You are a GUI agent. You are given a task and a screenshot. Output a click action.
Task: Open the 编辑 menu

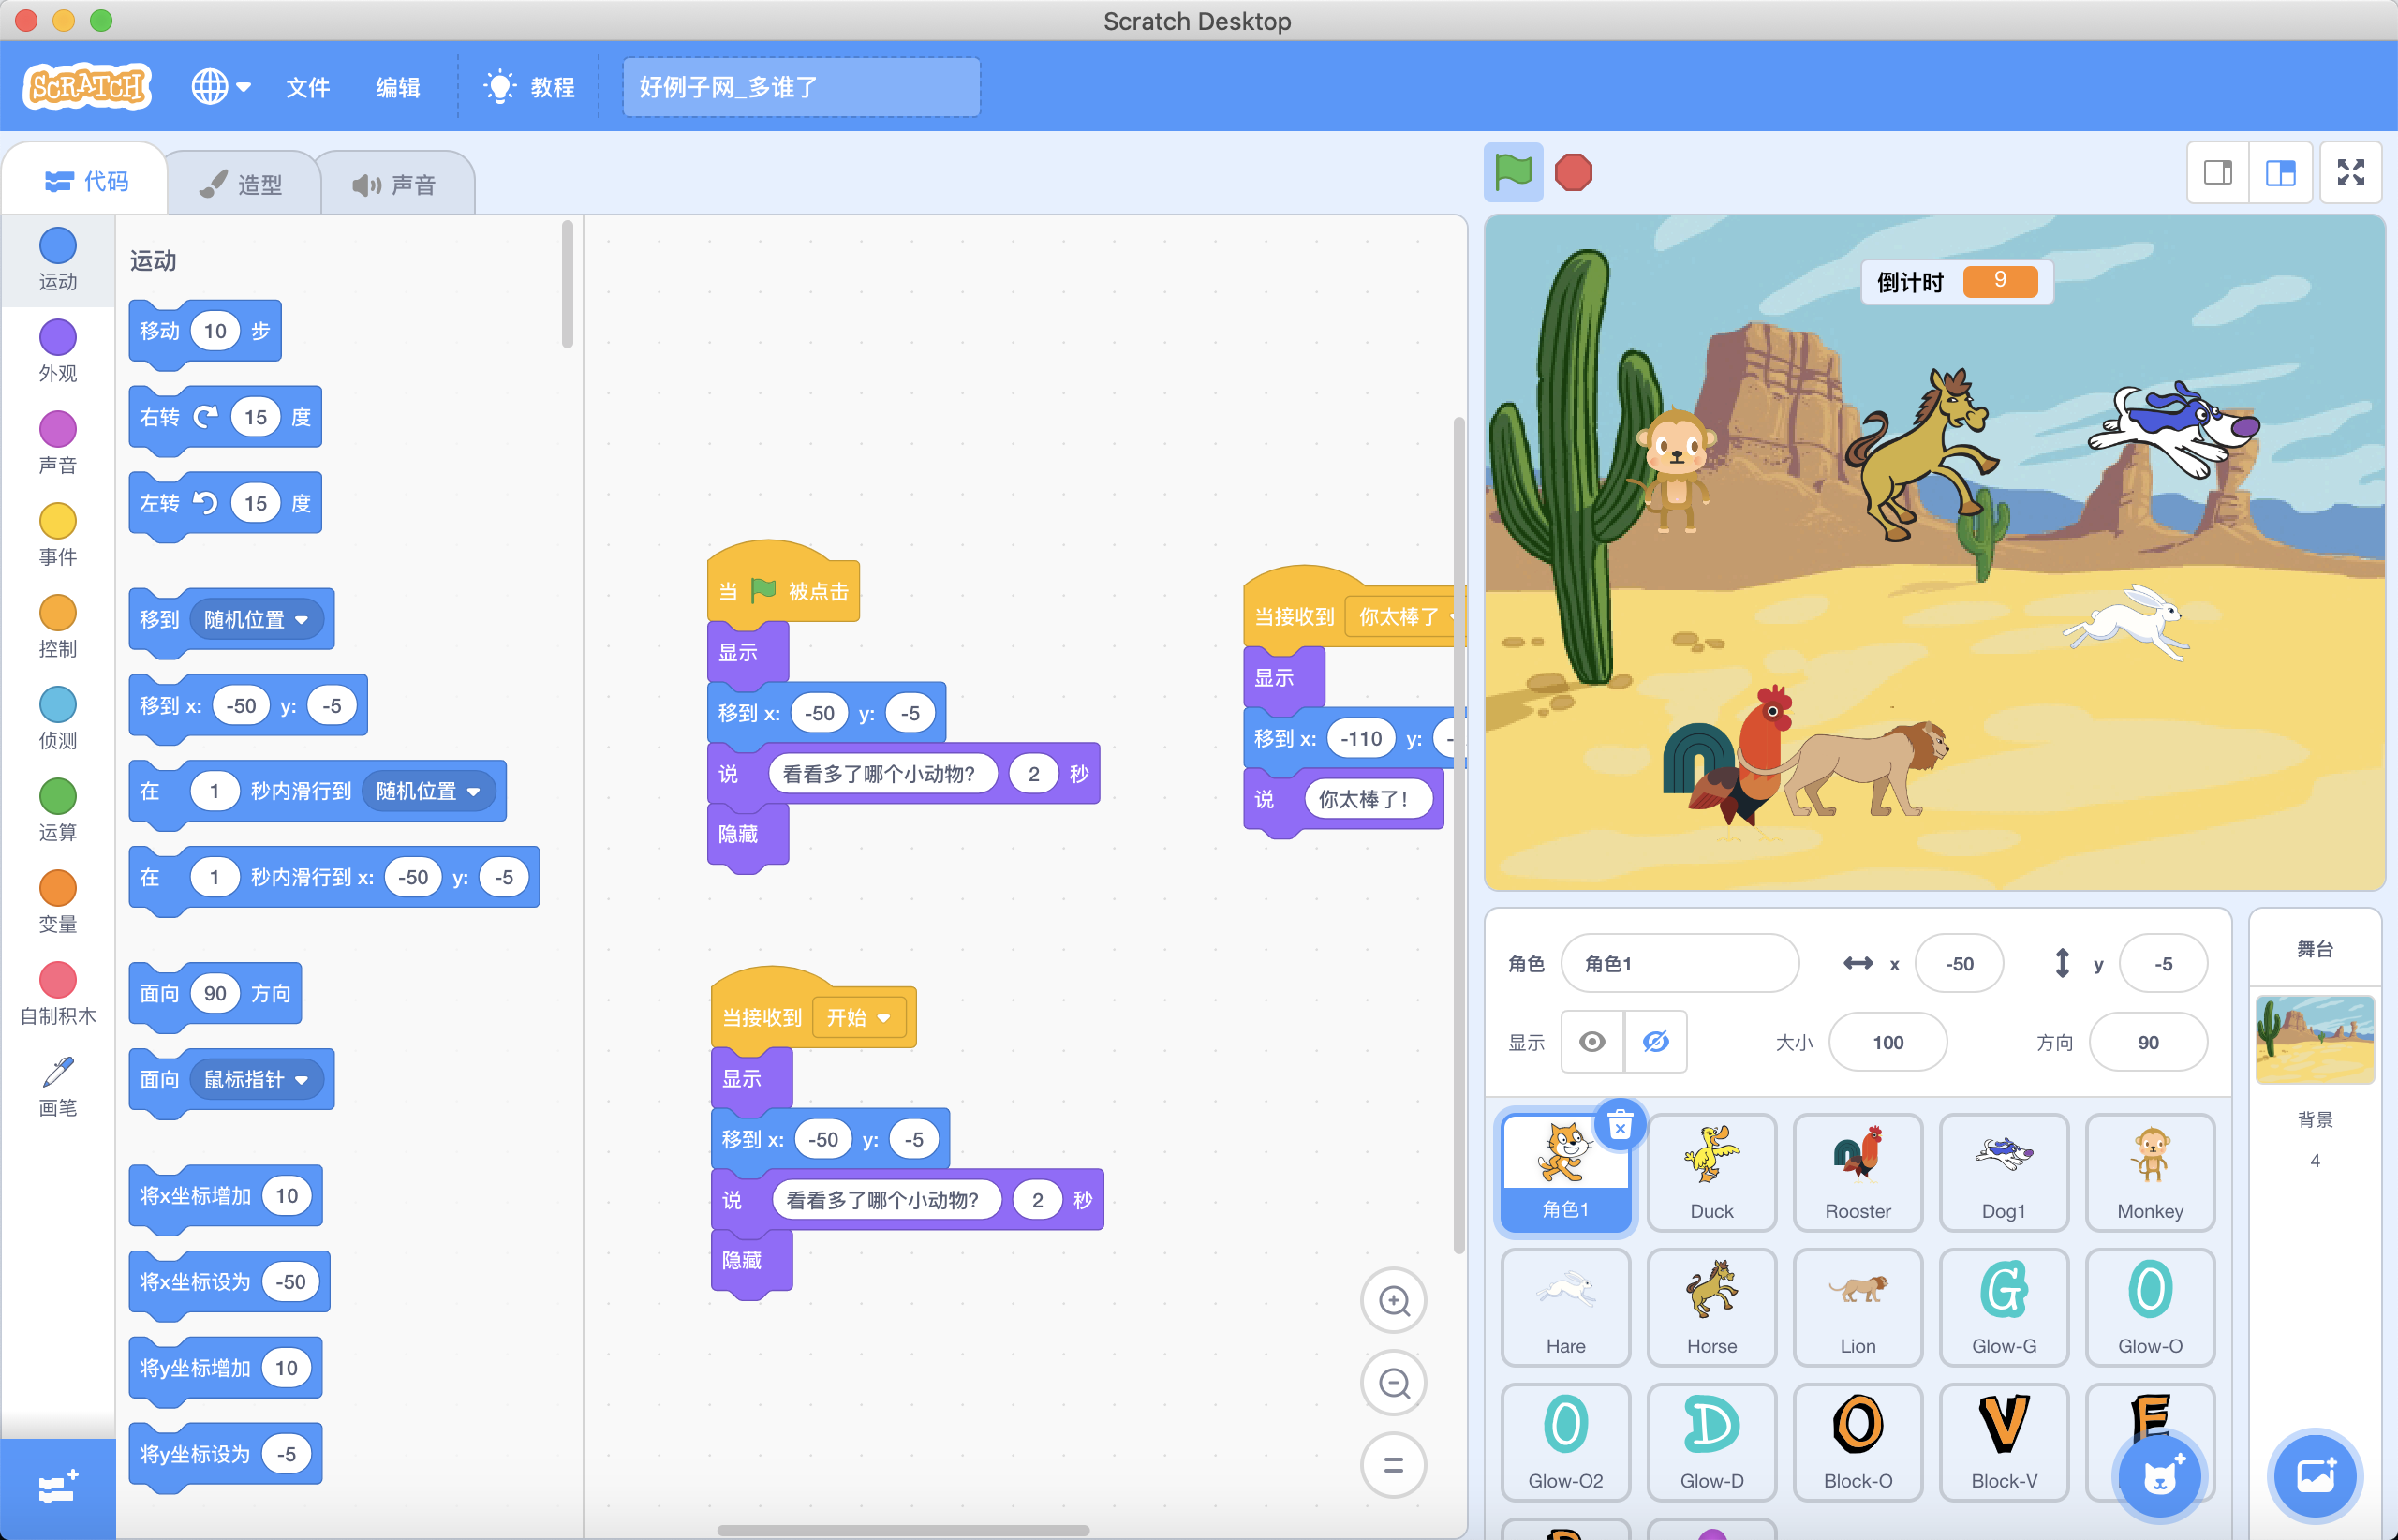tap(397, 87)
